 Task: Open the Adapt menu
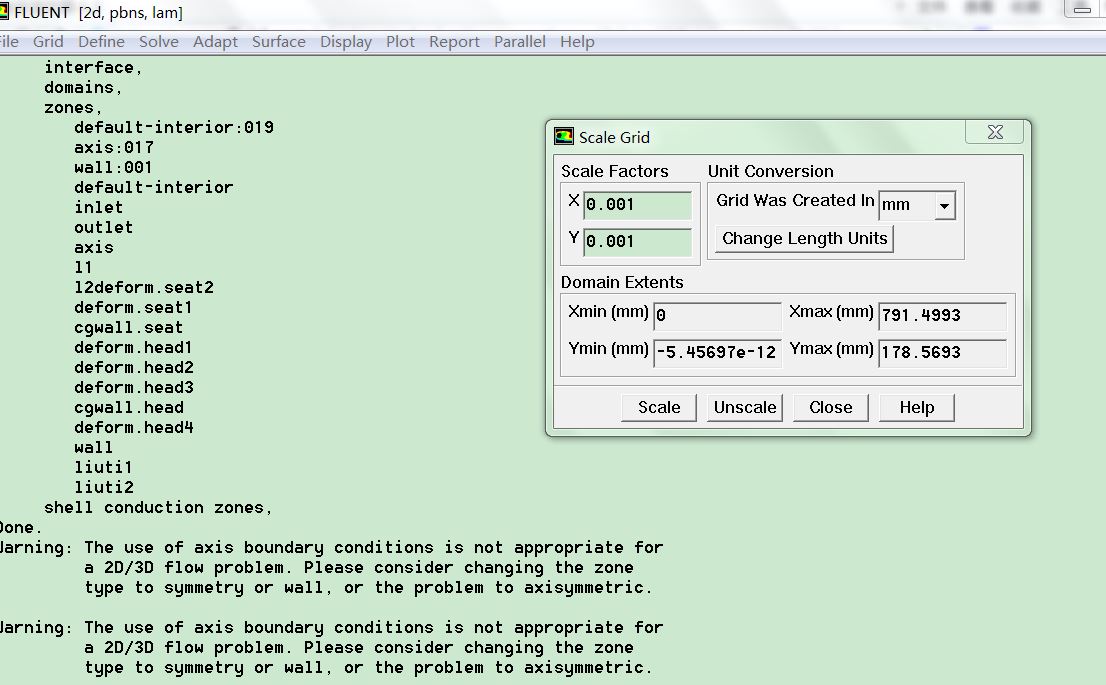tap(215, 42)
